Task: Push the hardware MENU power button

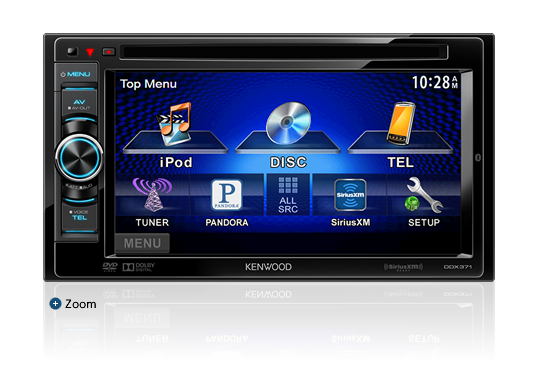Action: tap(76, 74)
